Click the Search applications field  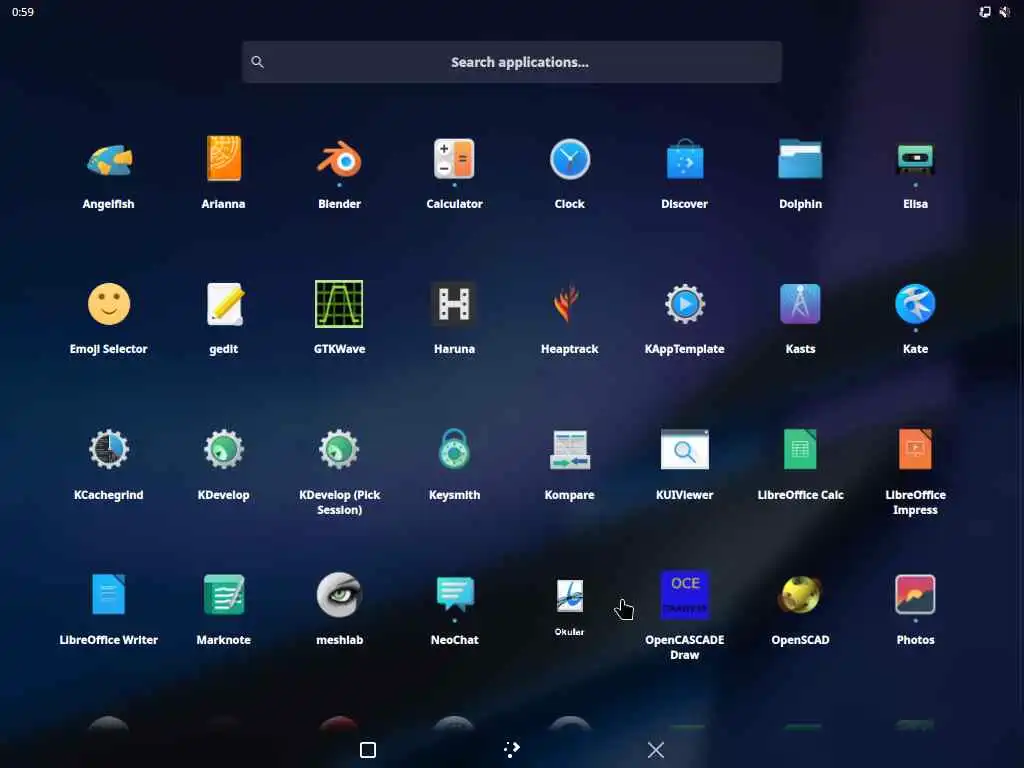pos(512,62)
